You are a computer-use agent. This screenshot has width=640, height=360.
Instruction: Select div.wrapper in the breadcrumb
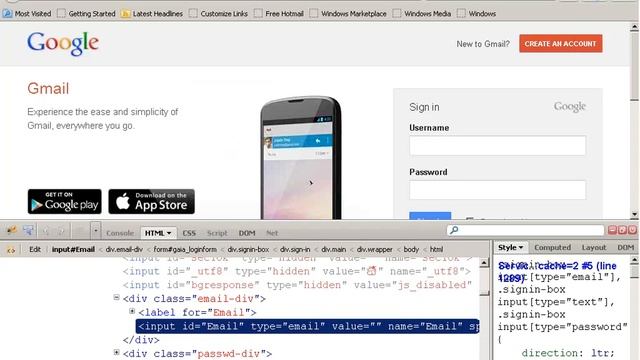point(374,249)
